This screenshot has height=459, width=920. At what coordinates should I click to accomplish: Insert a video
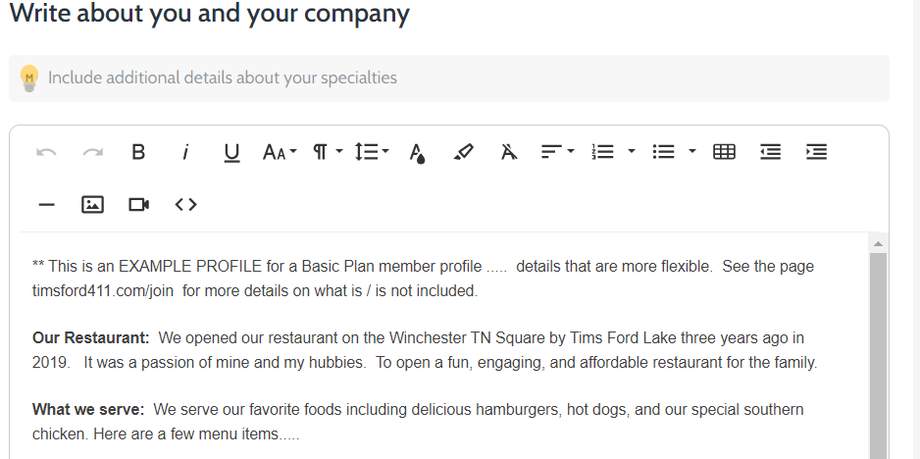(139, 204)
